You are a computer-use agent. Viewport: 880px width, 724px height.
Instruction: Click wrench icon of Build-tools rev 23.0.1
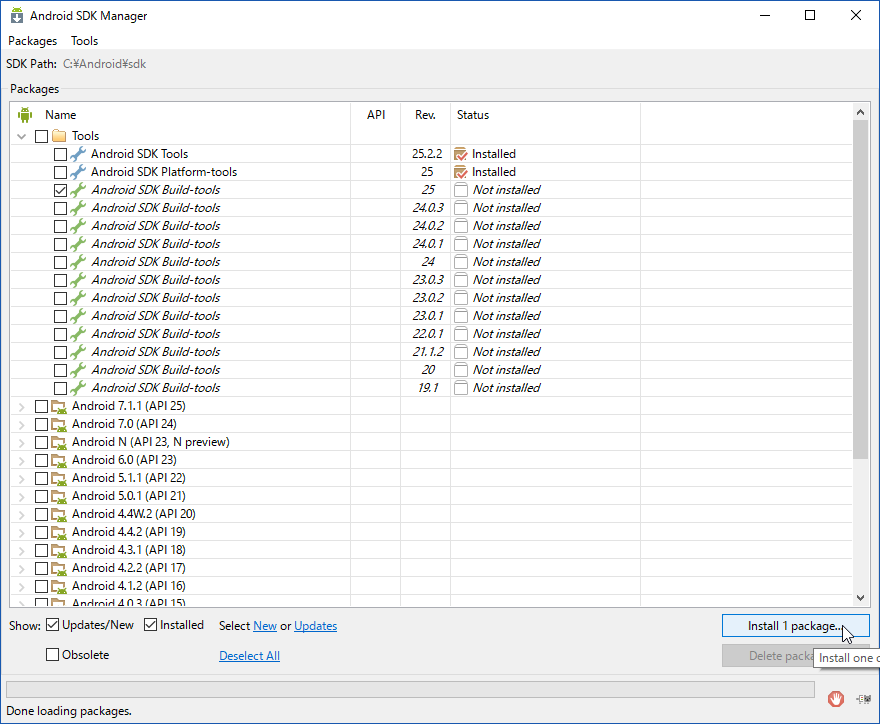pyautogui.click(x=78, y=316)
